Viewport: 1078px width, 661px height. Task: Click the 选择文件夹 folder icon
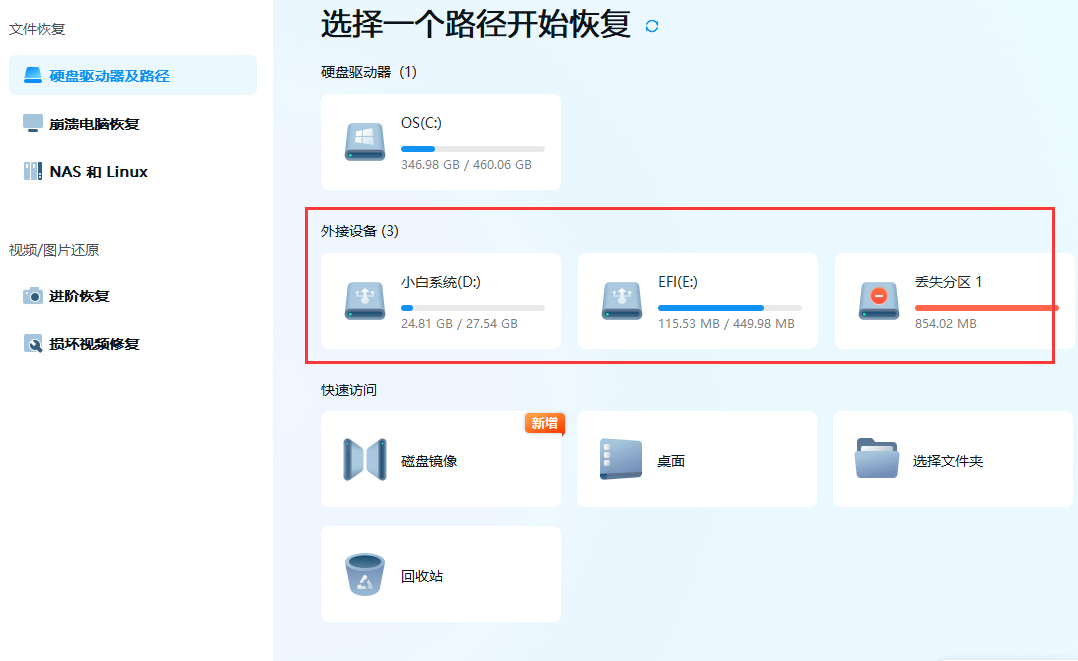(x=878, y=456)
